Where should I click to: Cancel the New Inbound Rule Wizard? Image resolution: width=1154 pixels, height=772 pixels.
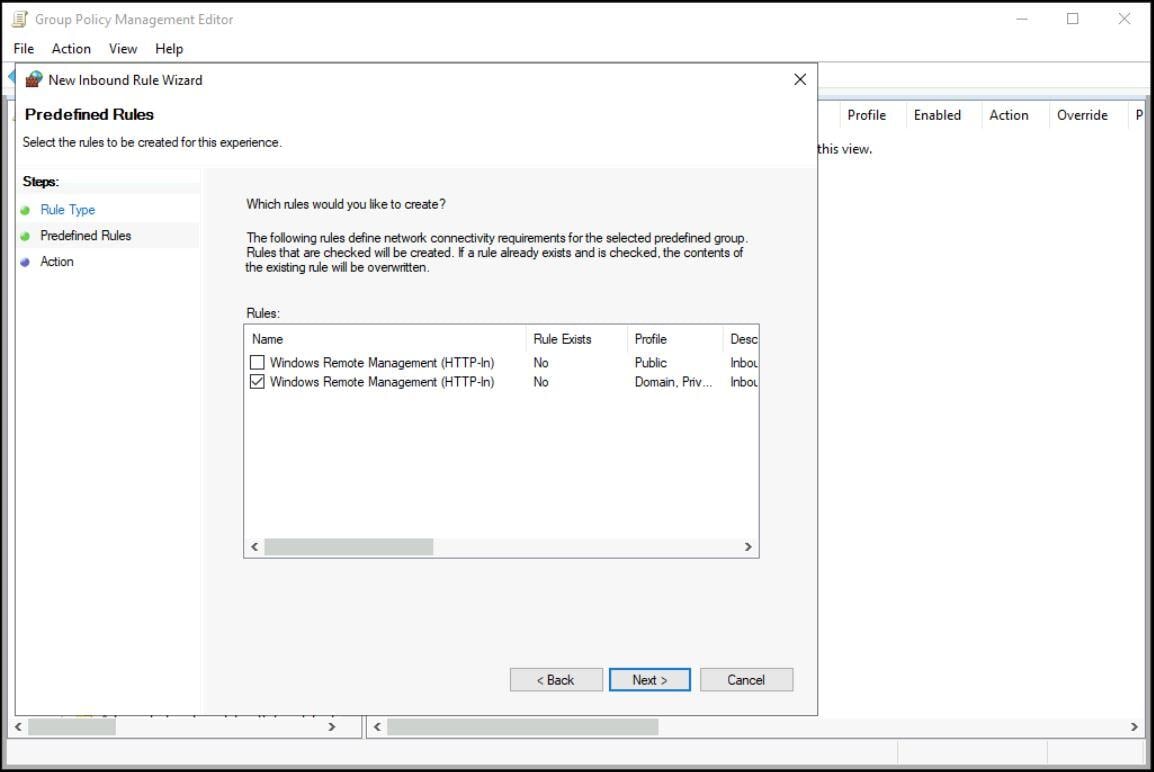point(746,679)
